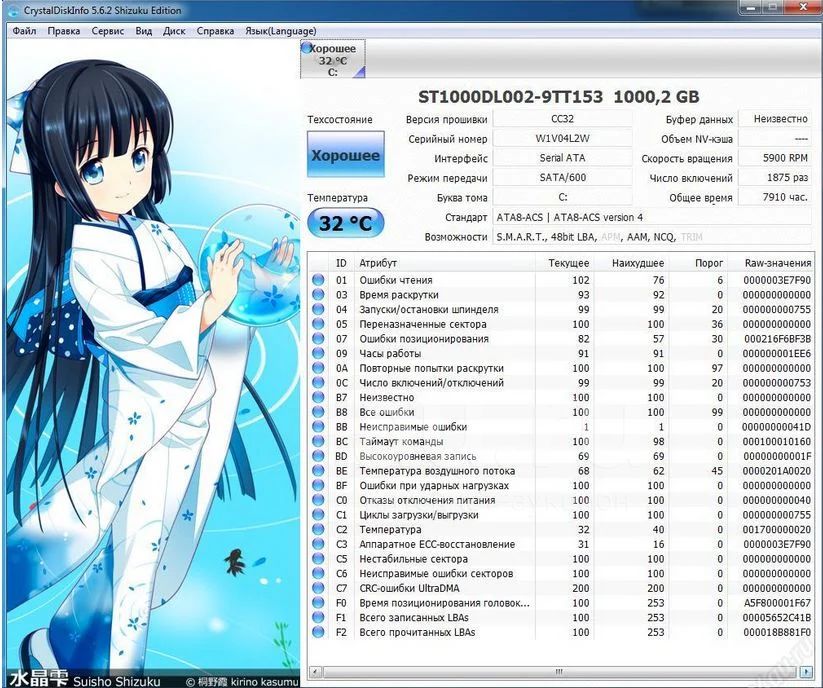Open the Вид menu
823x688 pixels.
coord(143,31)
